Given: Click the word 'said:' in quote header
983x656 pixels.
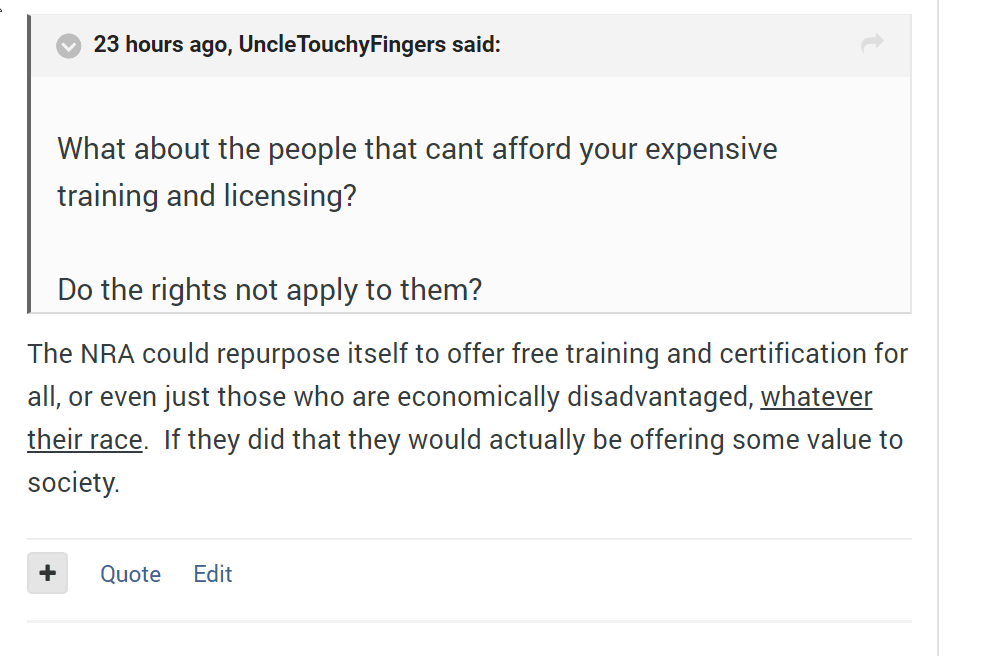Looking at the screenshot, I should pyautogui.click(x=476, y=45).
